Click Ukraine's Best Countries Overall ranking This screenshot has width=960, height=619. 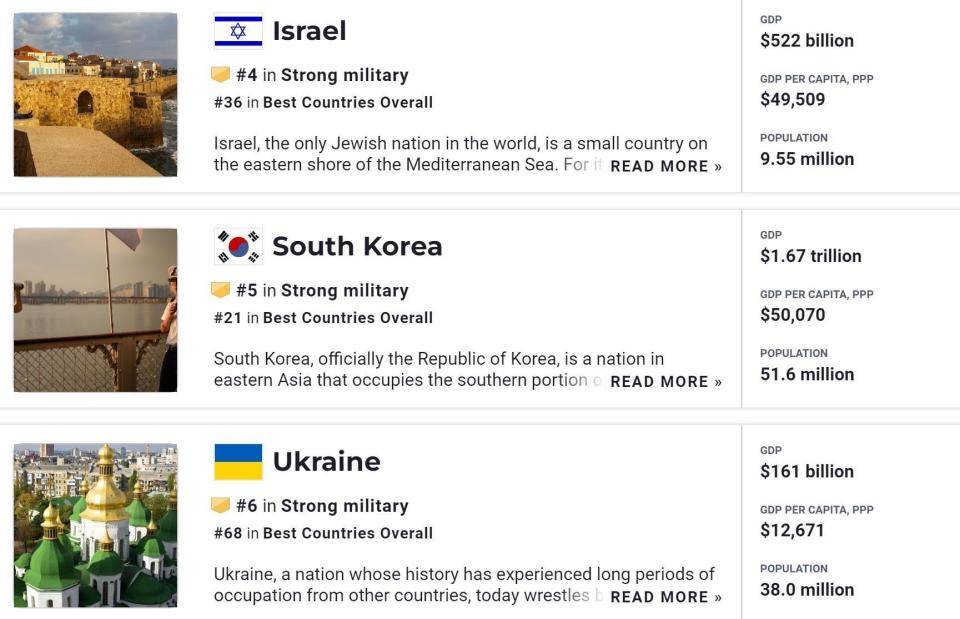pos(347,533)
